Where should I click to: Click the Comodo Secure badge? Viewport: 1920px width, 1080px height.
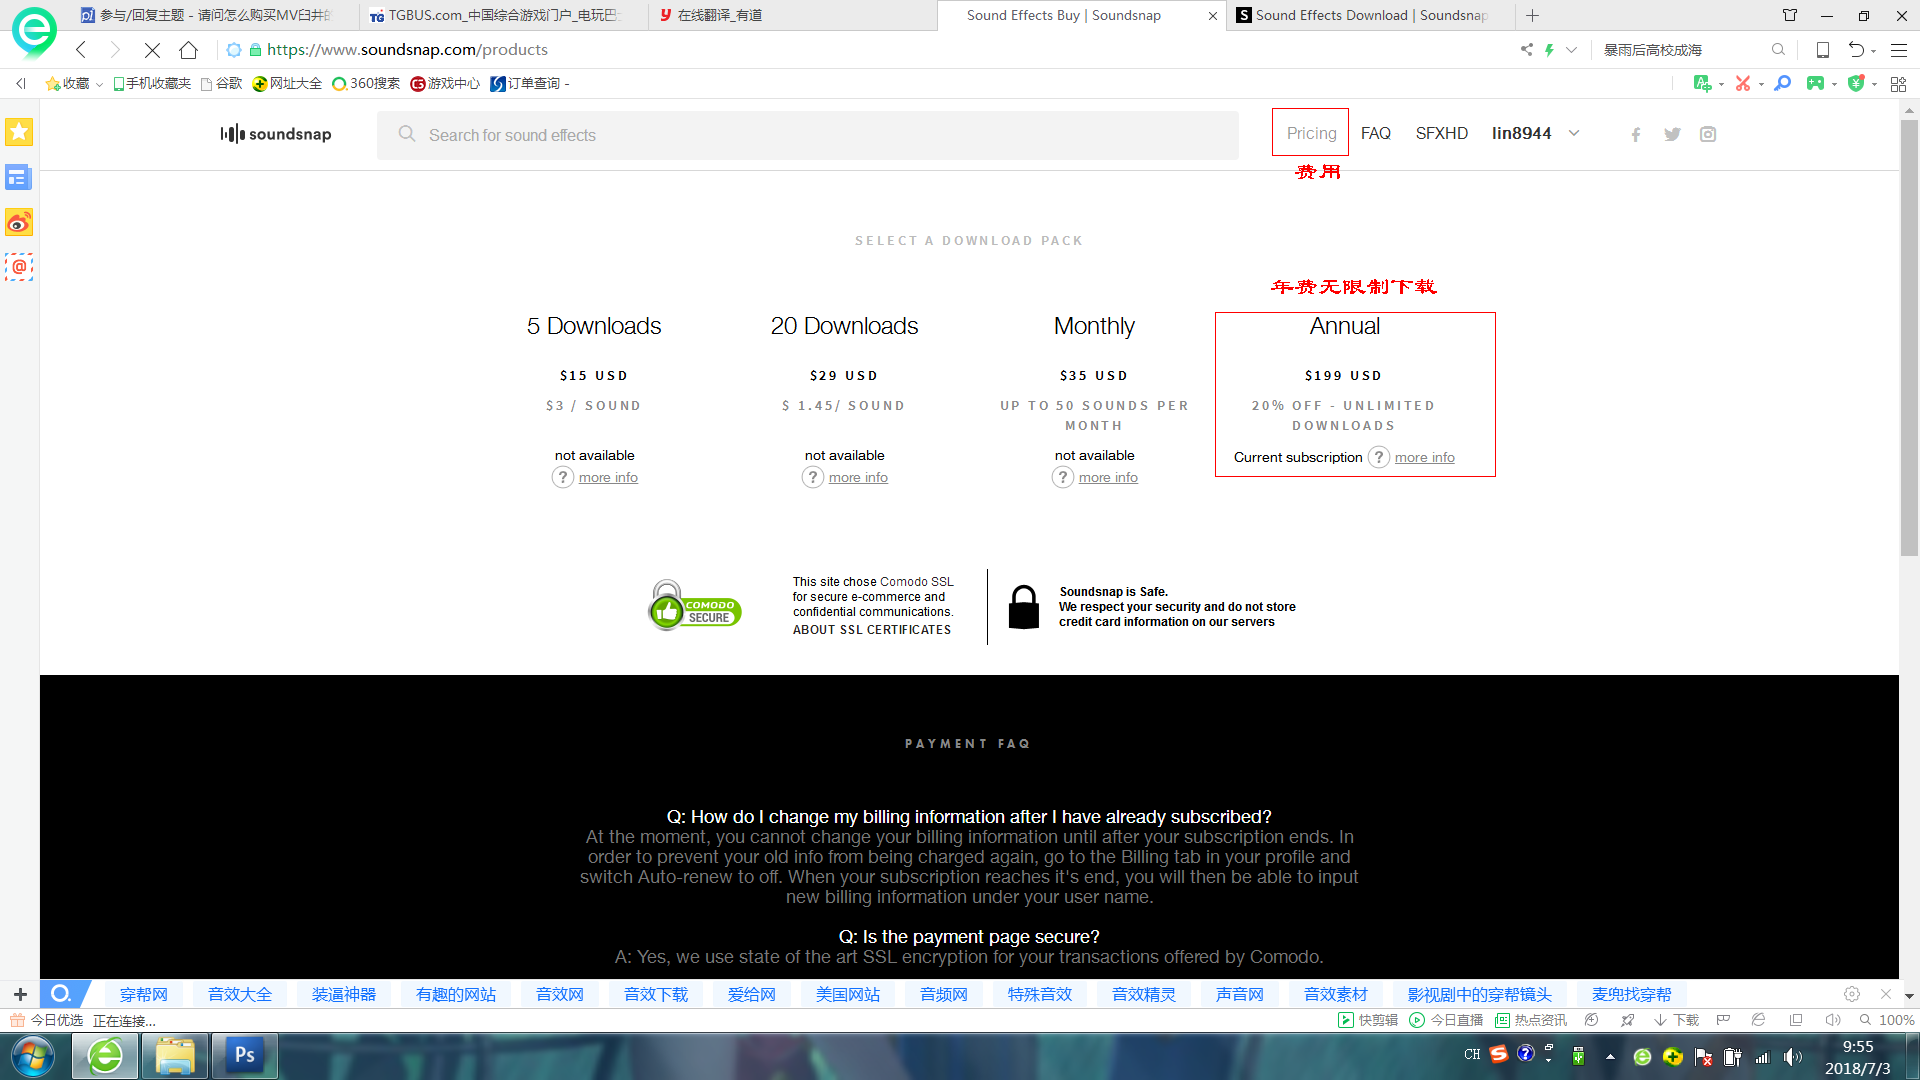[x=695, y=606]
